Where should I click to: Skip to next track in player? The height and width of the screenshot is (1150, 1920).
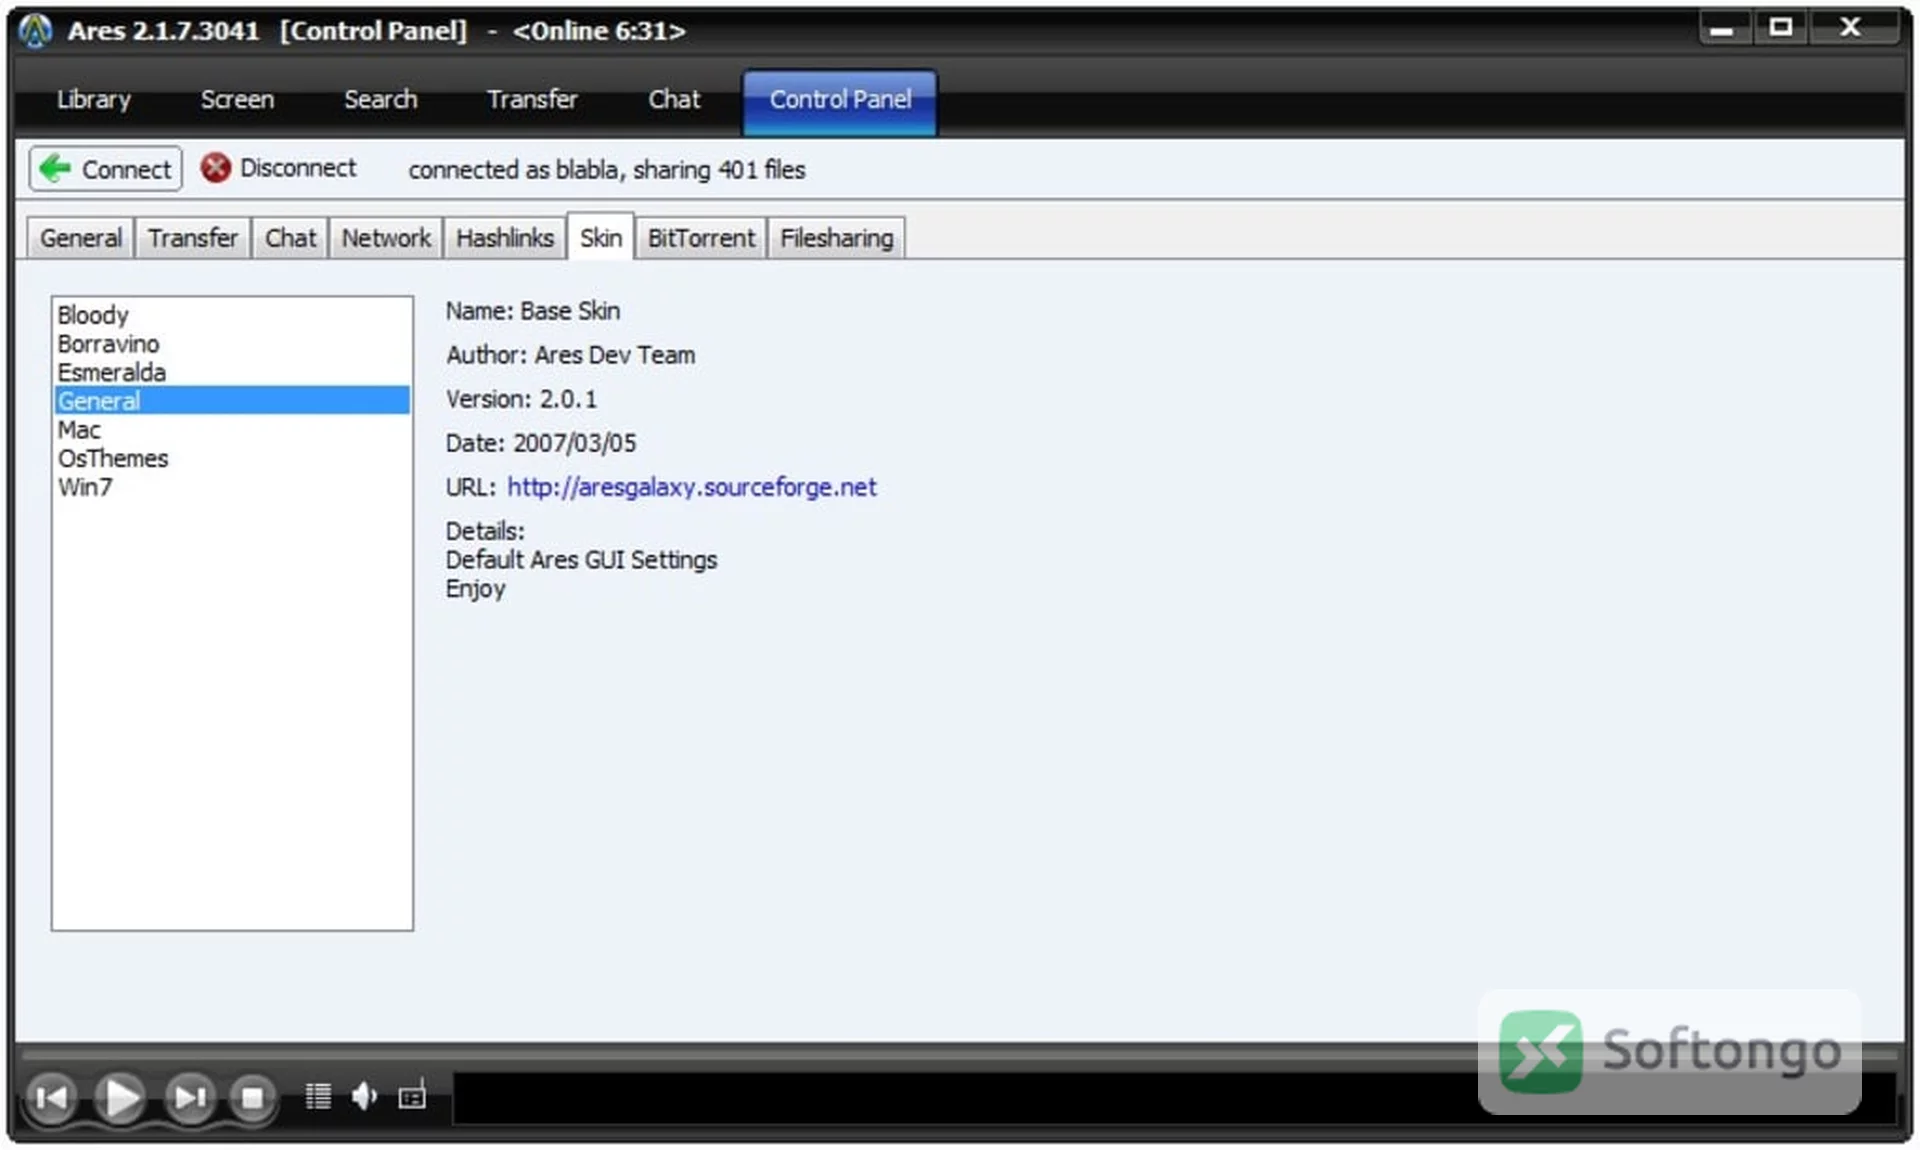pos(190,1098)
